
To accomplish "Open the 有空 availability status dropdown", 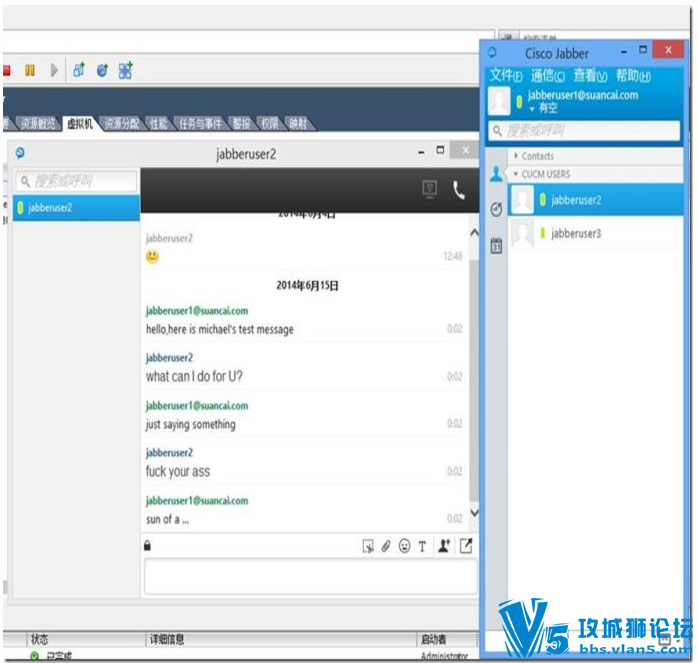I will [x=543, y=108].
